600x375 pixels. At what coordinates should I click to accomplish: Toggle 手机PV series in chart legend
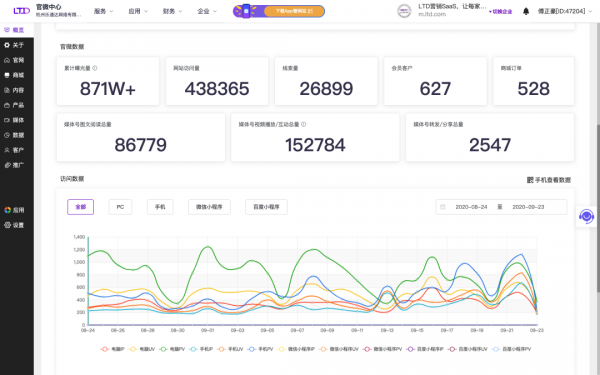(x=261, y=349)
